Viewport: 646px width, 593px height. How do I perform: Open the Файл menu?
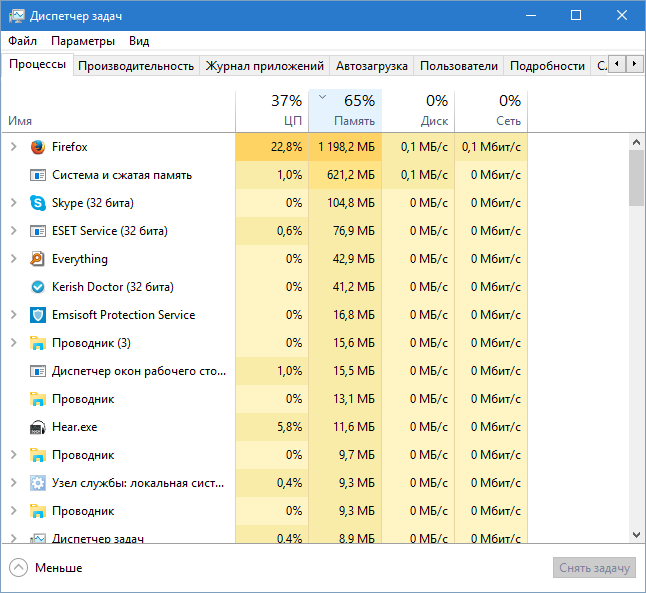click(22, 41)
